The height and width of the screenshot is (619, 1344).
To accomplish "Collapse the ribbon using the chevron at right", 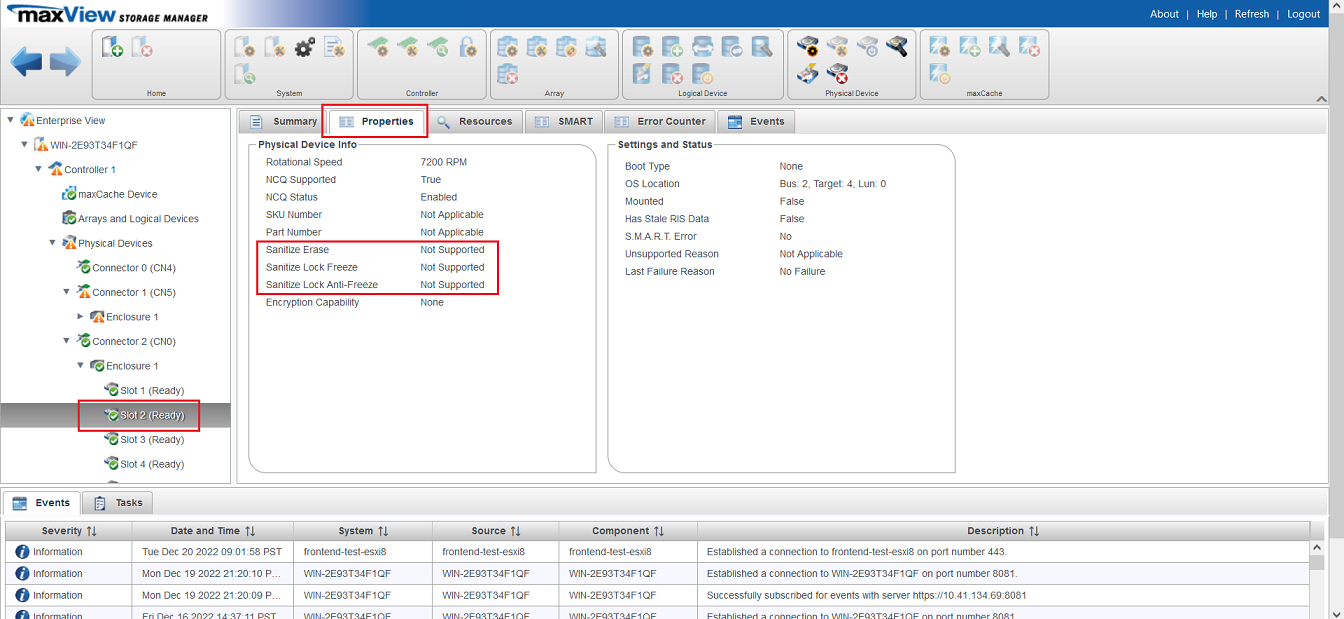I will click(x=1322, y=99).
